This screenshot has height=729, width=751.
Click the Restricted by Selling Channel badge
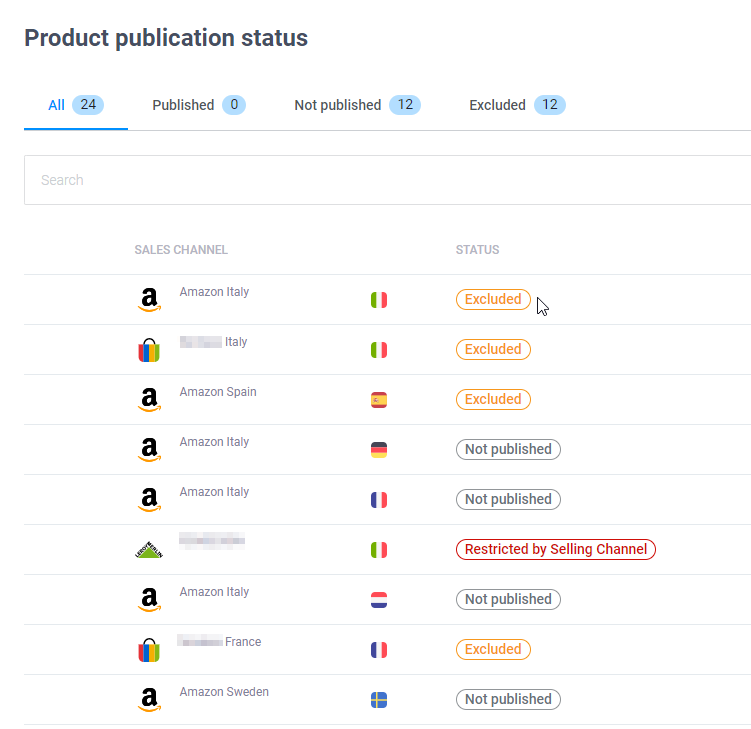[555, 549]
